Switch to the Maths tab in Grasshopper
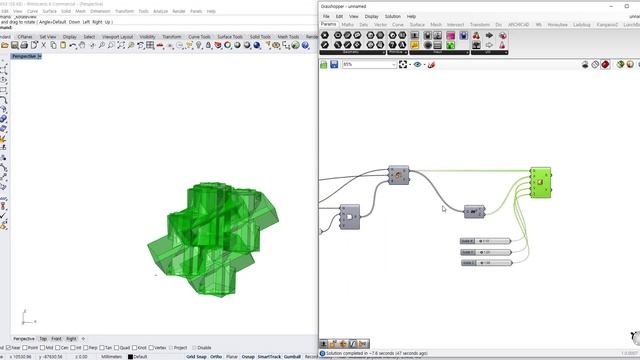Viewport: 640px width, 360px height. (347, 25)
